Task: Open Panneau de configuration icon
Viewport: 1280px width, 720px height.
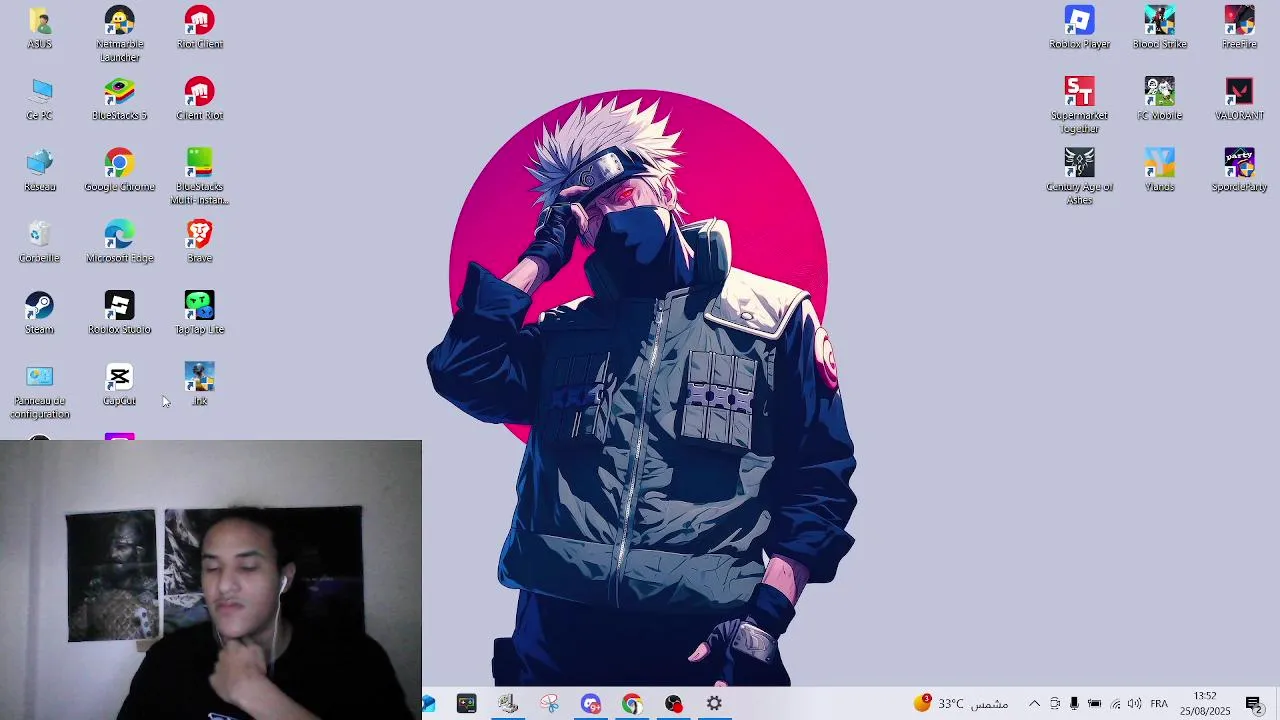Action: (39, 391)
